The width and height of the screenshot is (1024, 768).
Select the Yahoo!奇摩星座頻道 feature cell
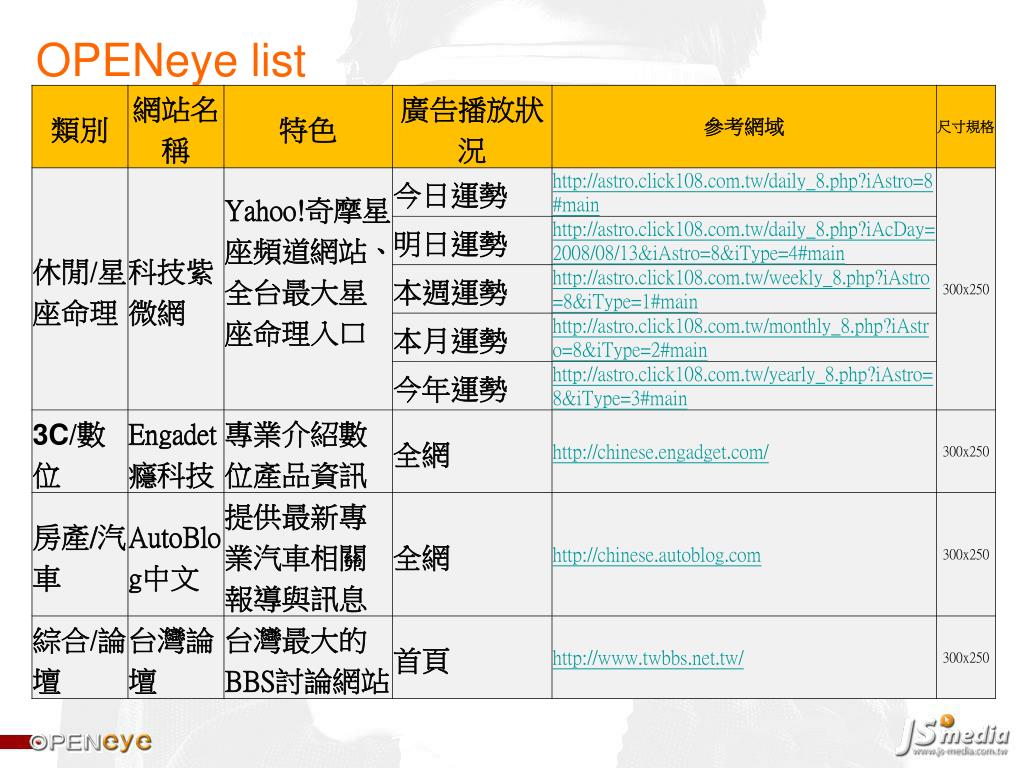coord(308,289)
